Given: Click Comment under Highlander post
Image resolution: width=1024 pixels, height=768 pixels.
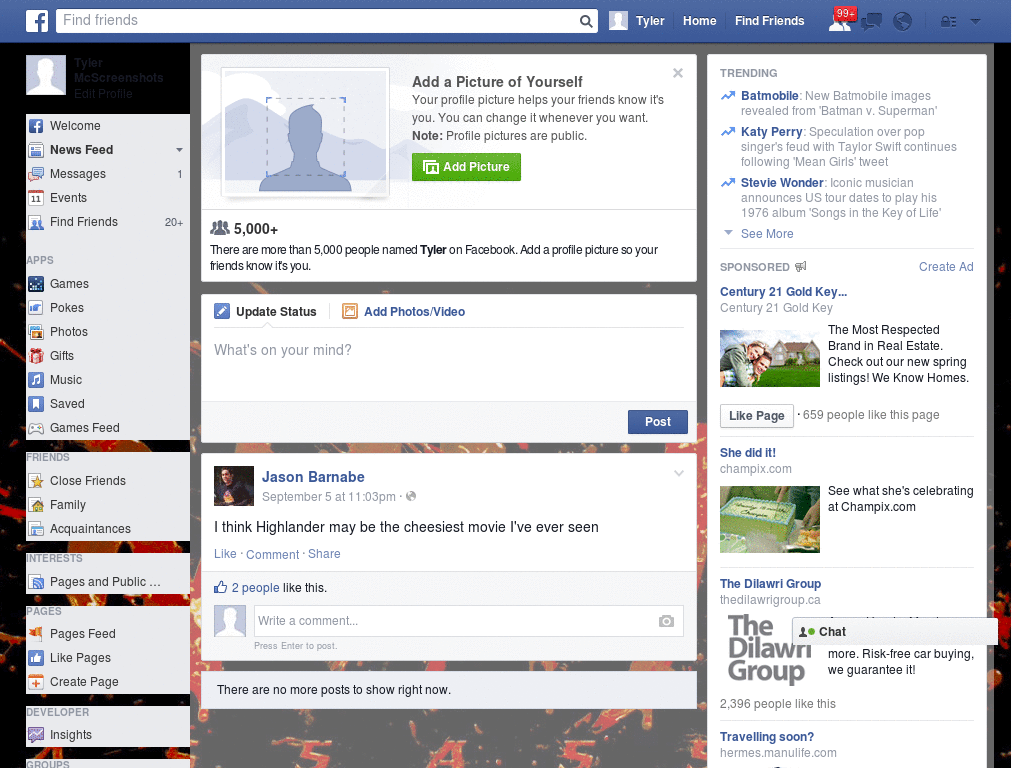Looking at the screenshot, I should click(272, 554).
